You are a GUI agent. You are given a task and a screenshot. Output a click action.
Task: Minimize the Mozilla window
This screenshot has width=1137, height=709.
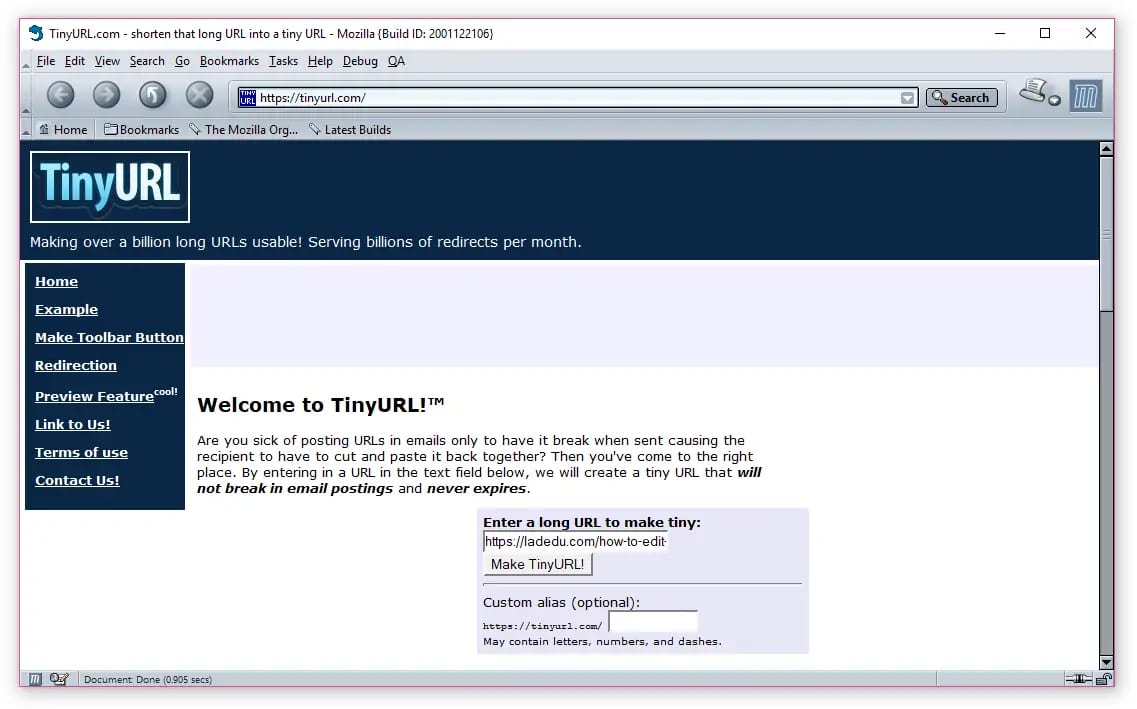pos(1000,33)
